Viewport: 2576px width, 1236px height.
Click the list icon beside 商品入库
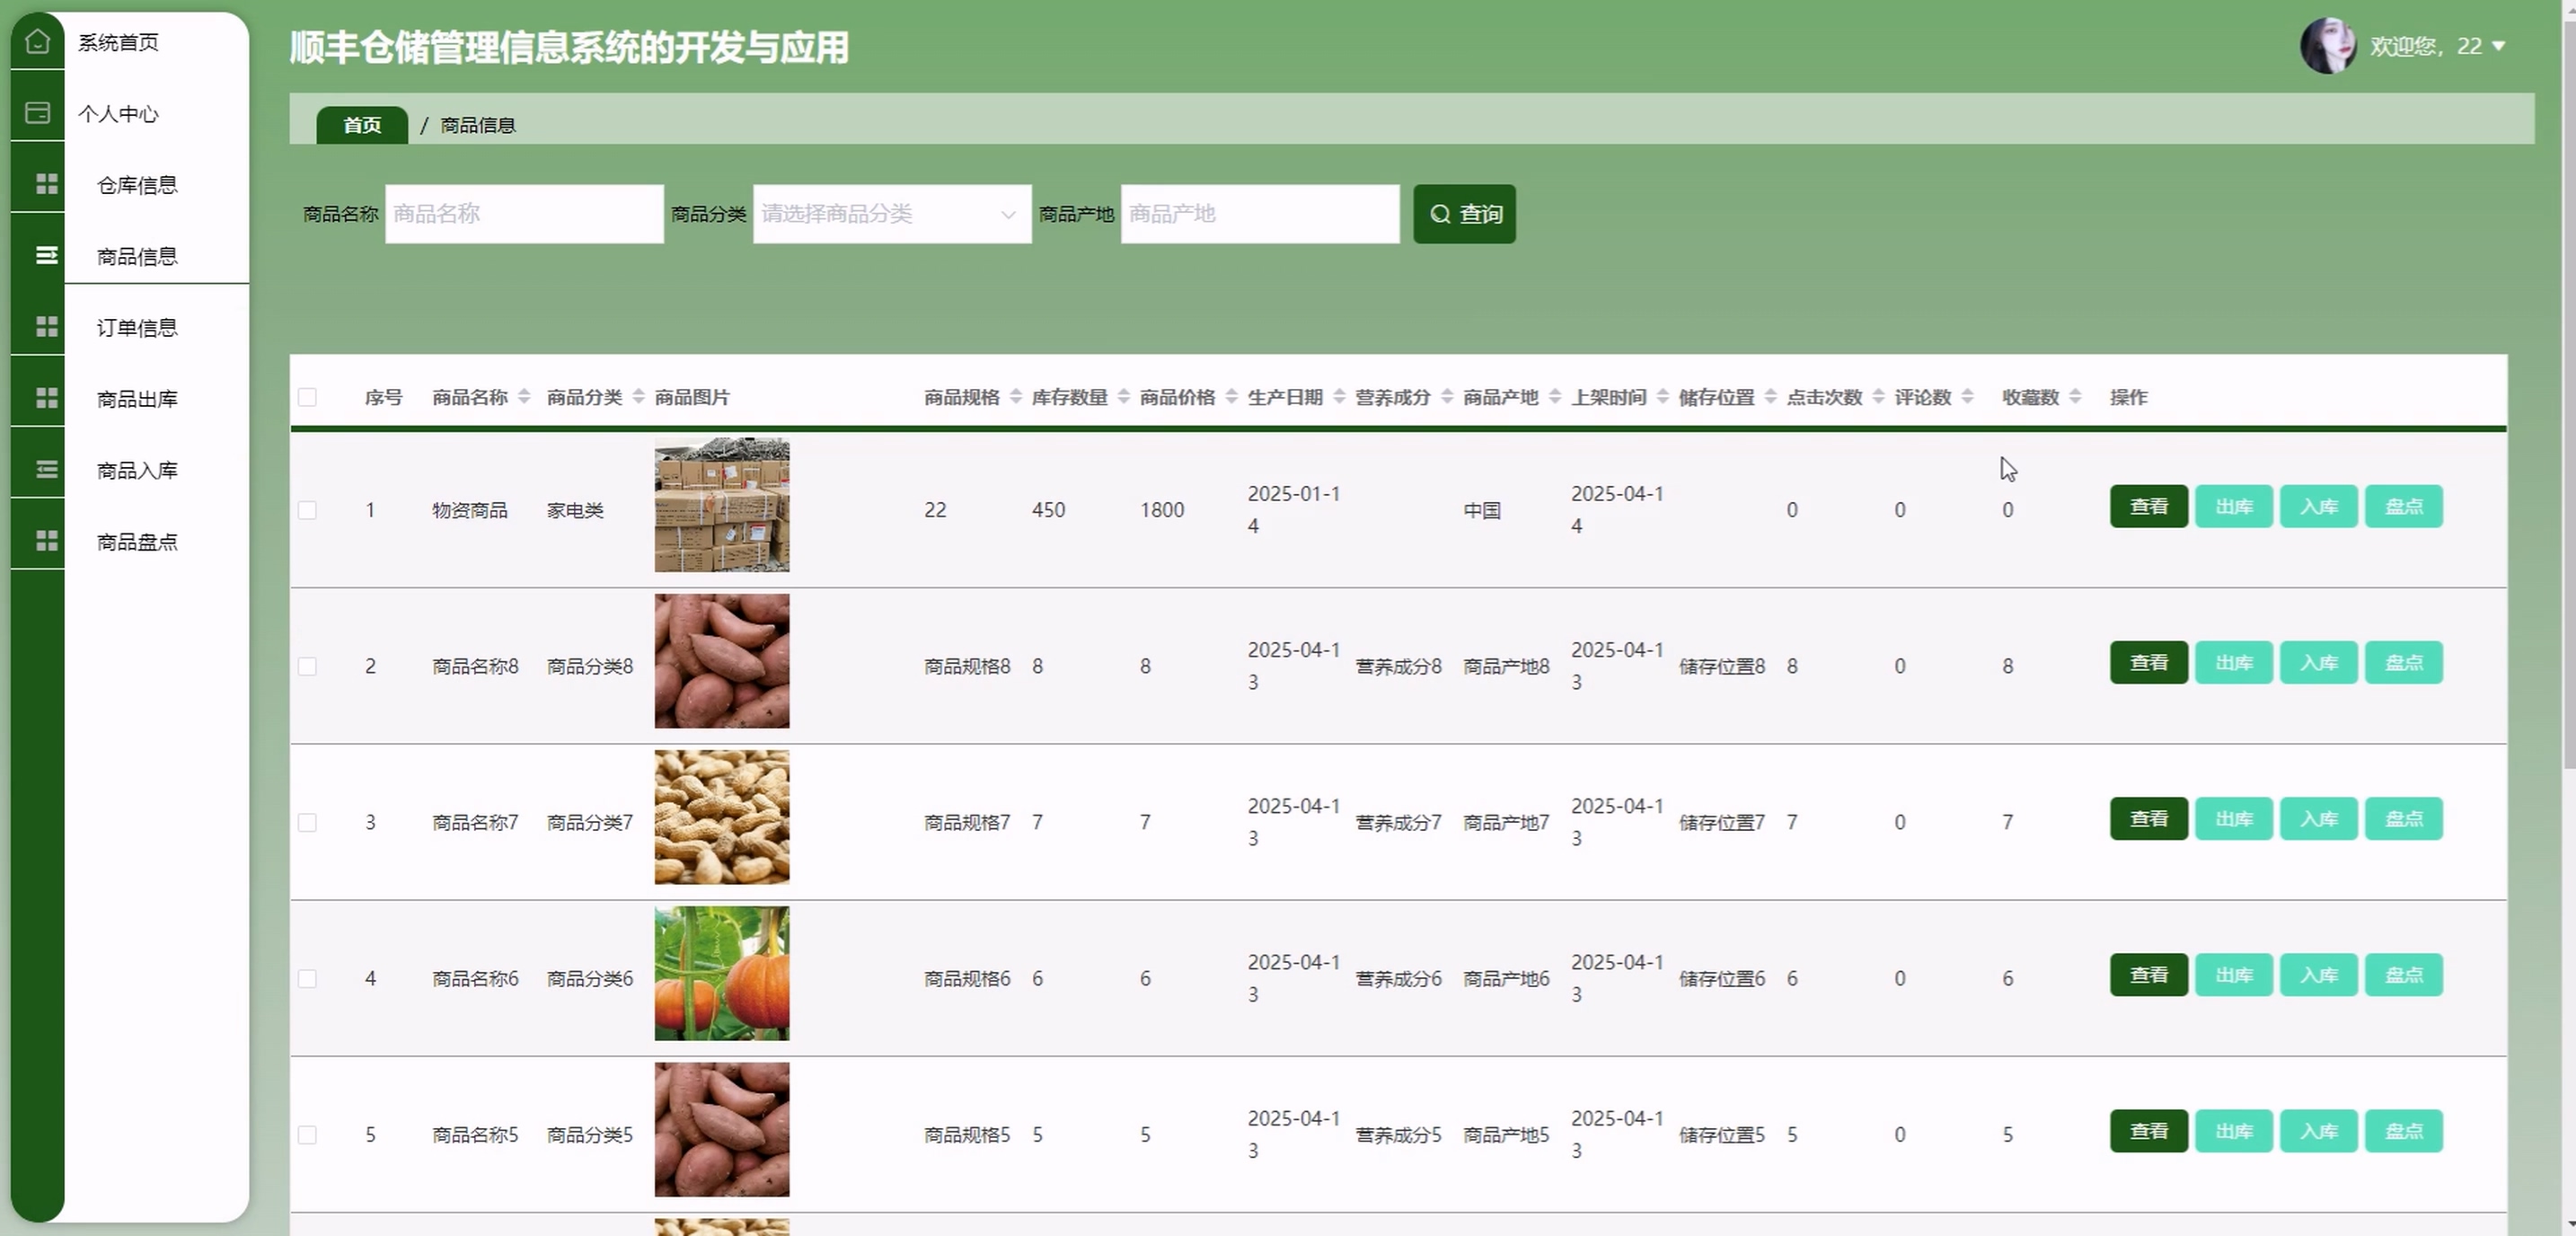[x=46, y=469]
